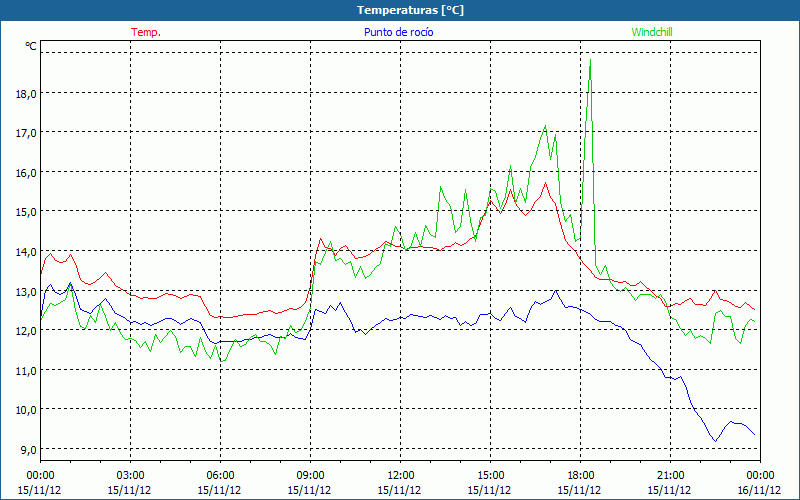Image resolution: width=800 pixels, height=500 pixels.
Task: Click the 13,0 y-axis label
Action: pos(27,291)
